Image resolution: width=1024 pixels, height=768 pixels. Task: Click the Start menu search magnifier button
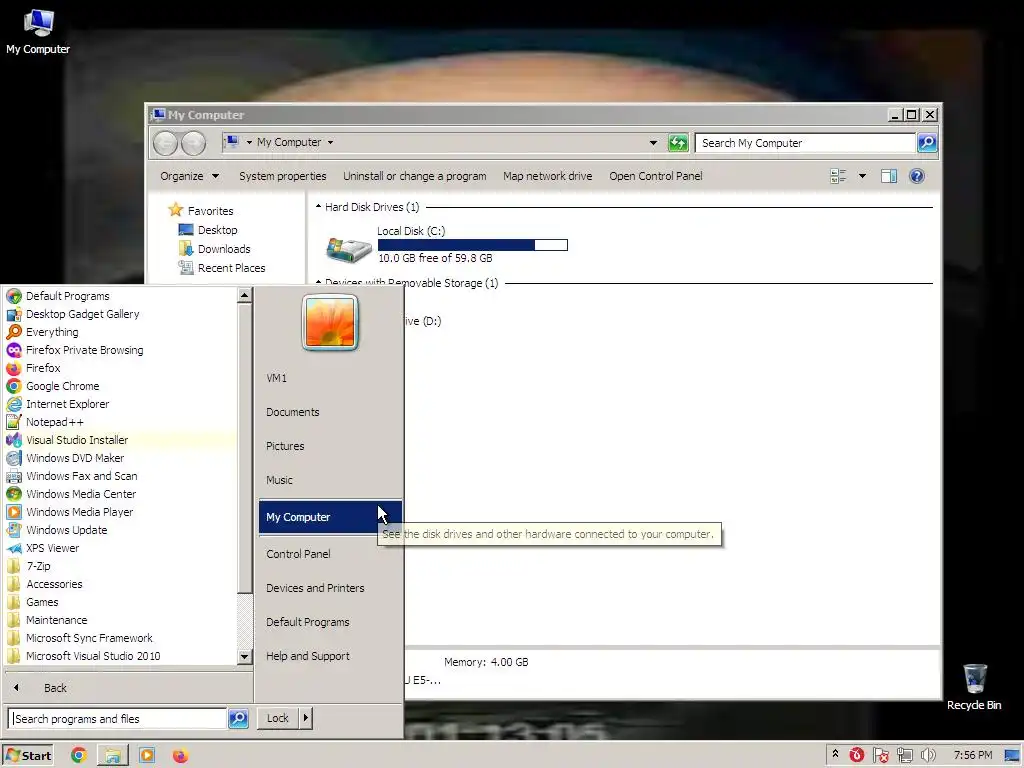coord(238,718)
